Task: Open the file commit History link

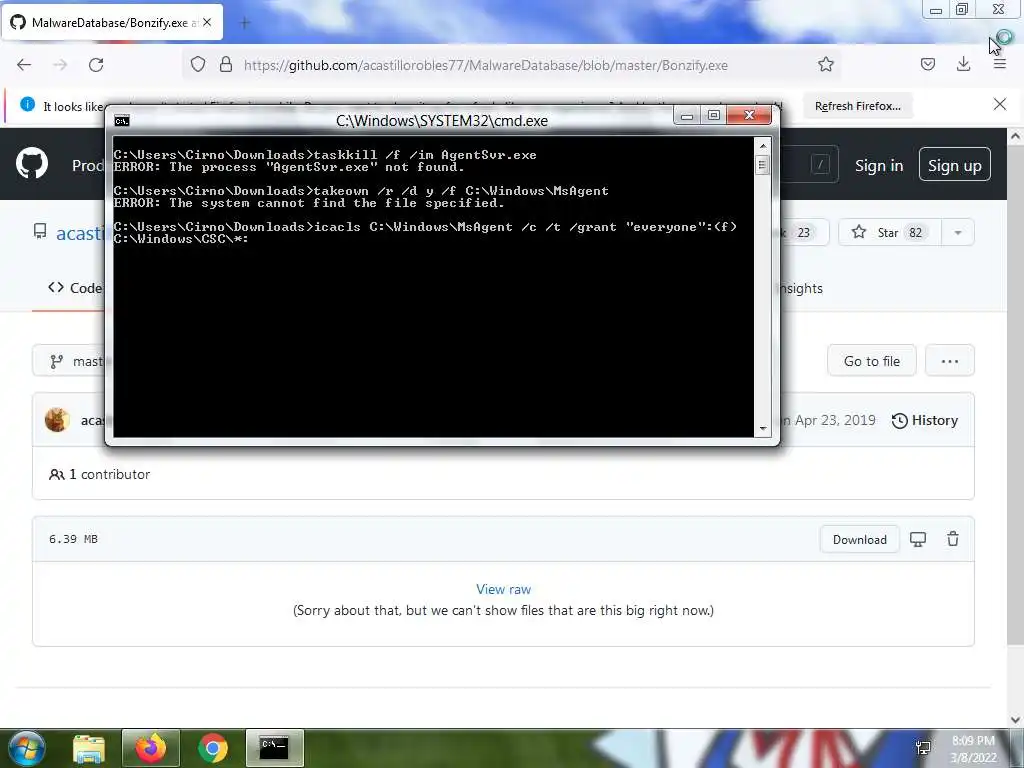Action: [925, 421]
